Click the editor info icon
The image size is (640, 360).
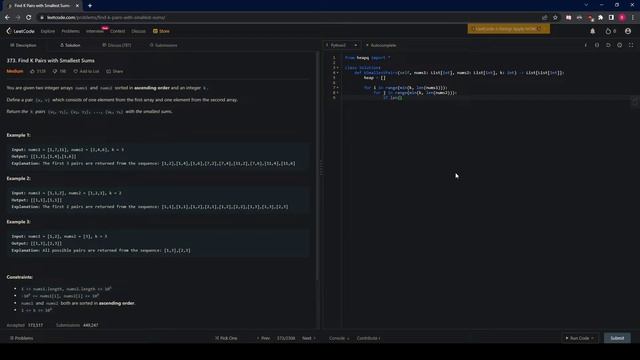click(x=586, y=45)
